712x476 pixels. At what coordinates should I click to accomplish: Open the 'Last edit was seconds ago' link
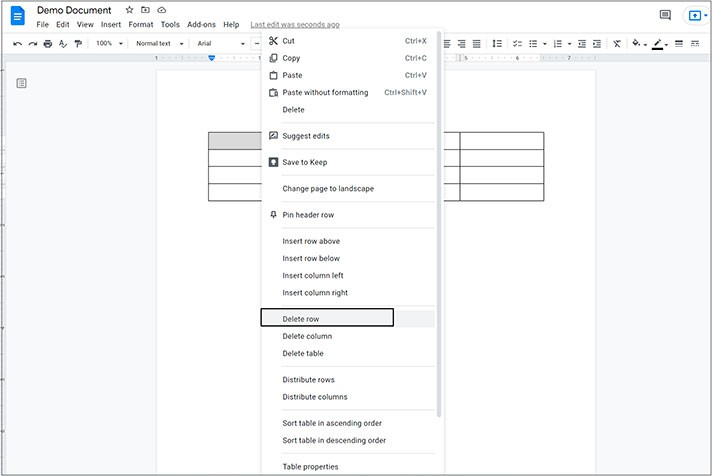point(295,25)
